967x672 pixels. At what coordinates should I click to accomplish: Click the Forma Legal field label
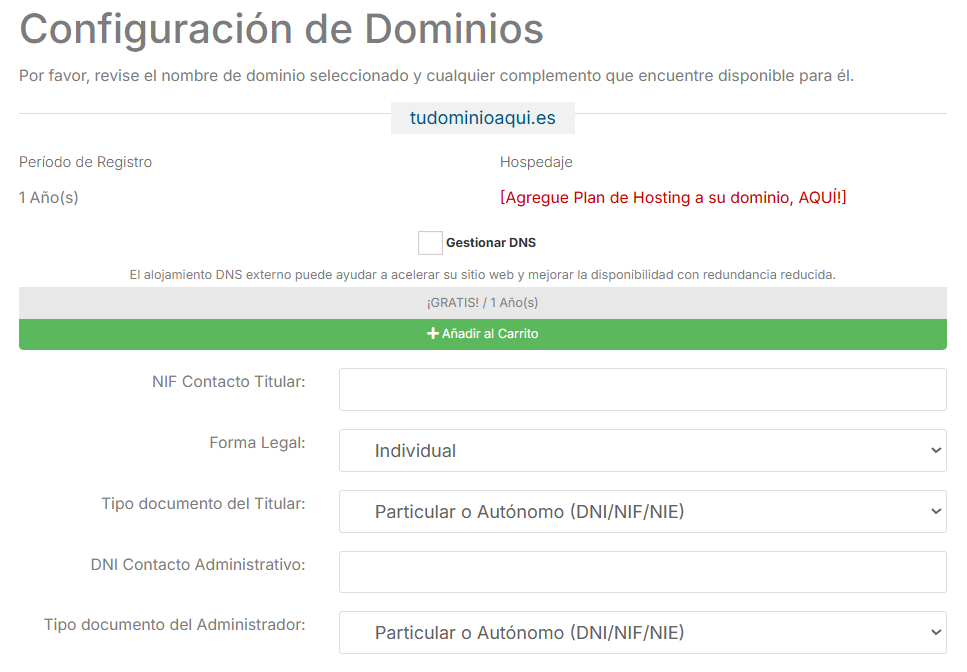click(x=257, y=442)
